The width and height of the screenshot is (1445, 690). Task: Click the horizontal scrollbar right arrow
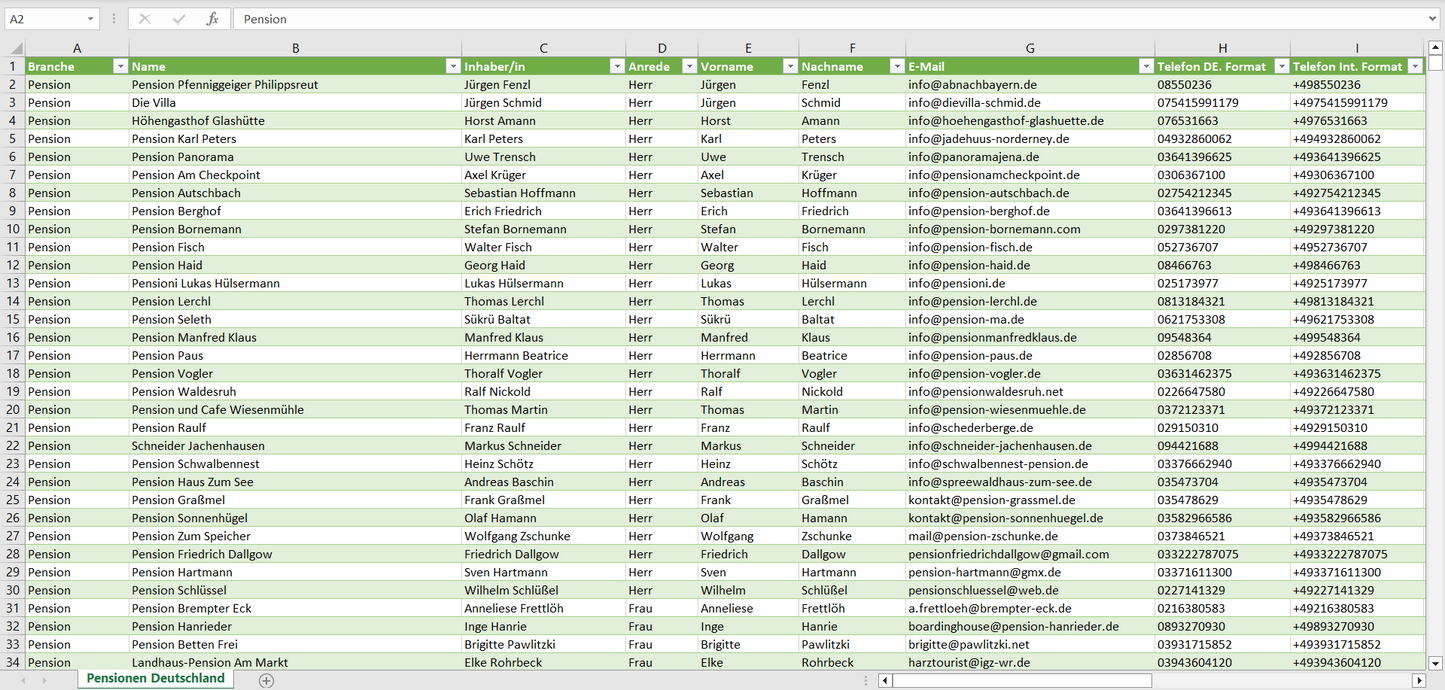(x=1418, y=680)
